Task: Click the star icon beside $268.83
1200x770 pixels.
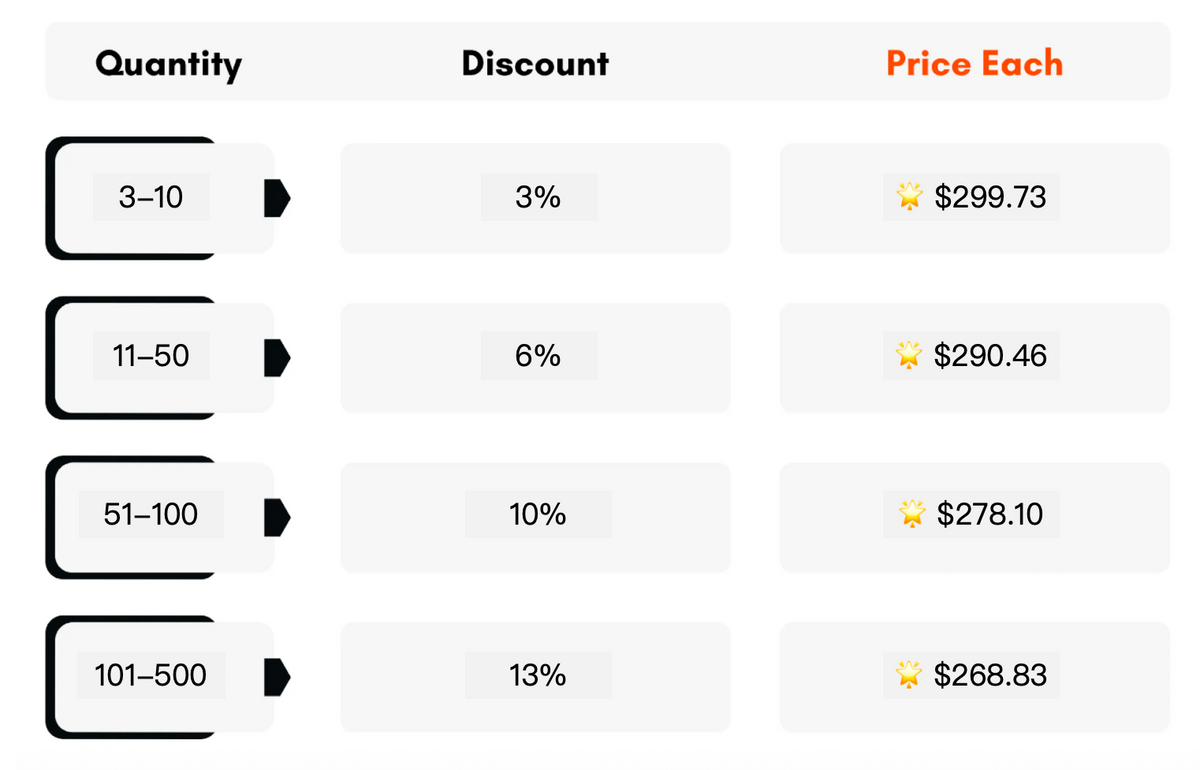Action: [909, 675]
